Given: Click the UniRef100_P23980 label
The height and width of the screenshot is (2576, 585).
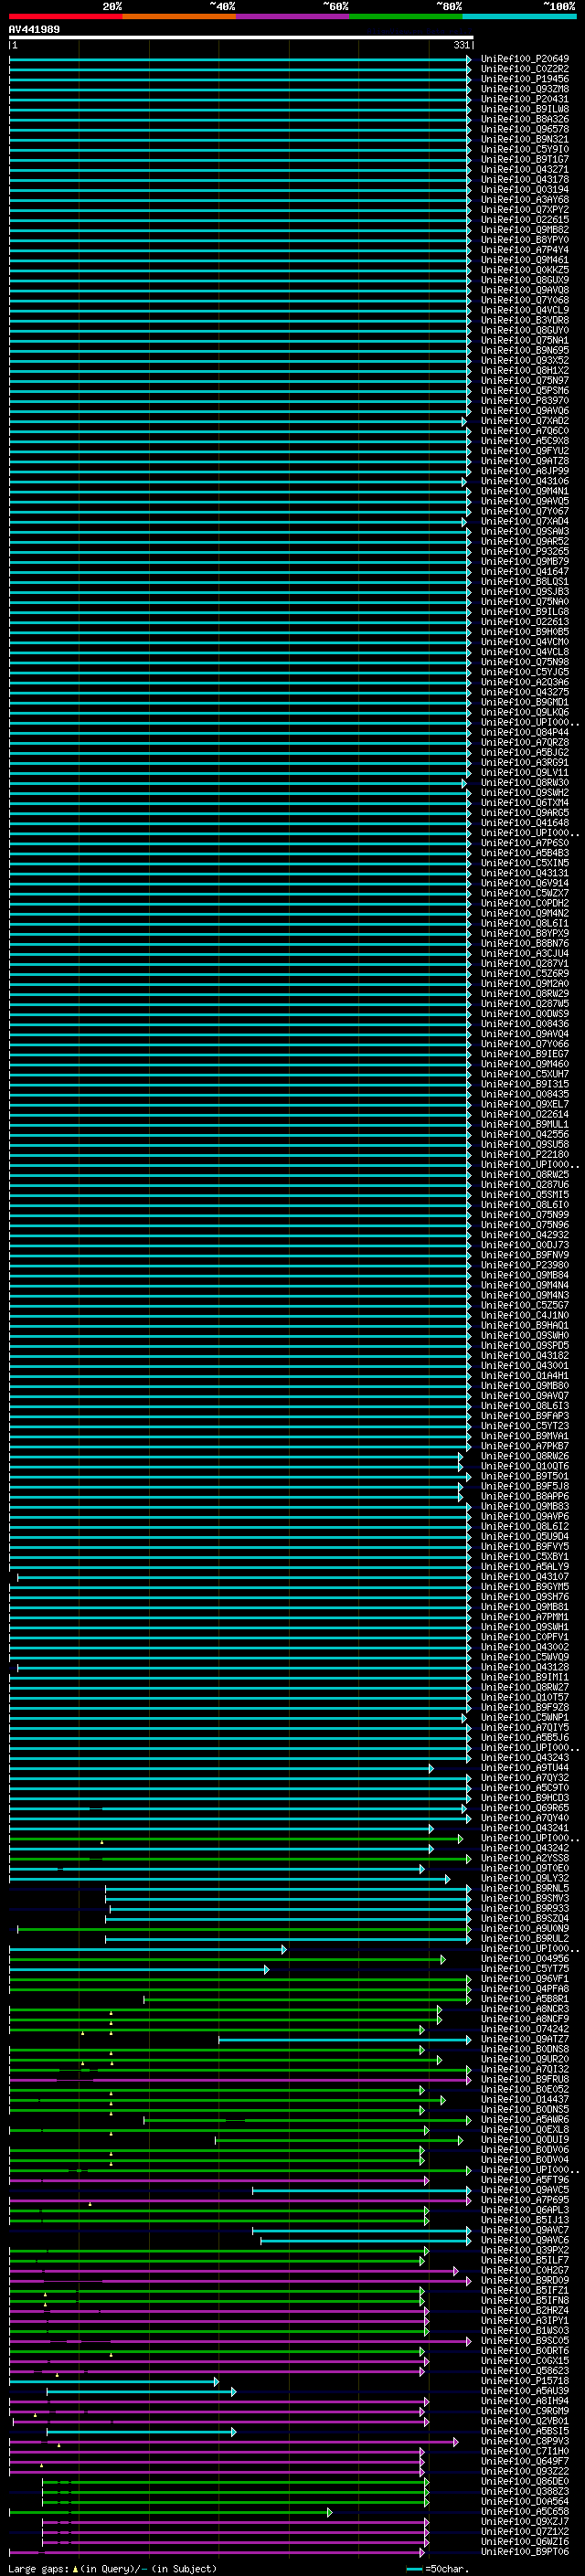Looking at the screenshot, I should coord(525,1265).
